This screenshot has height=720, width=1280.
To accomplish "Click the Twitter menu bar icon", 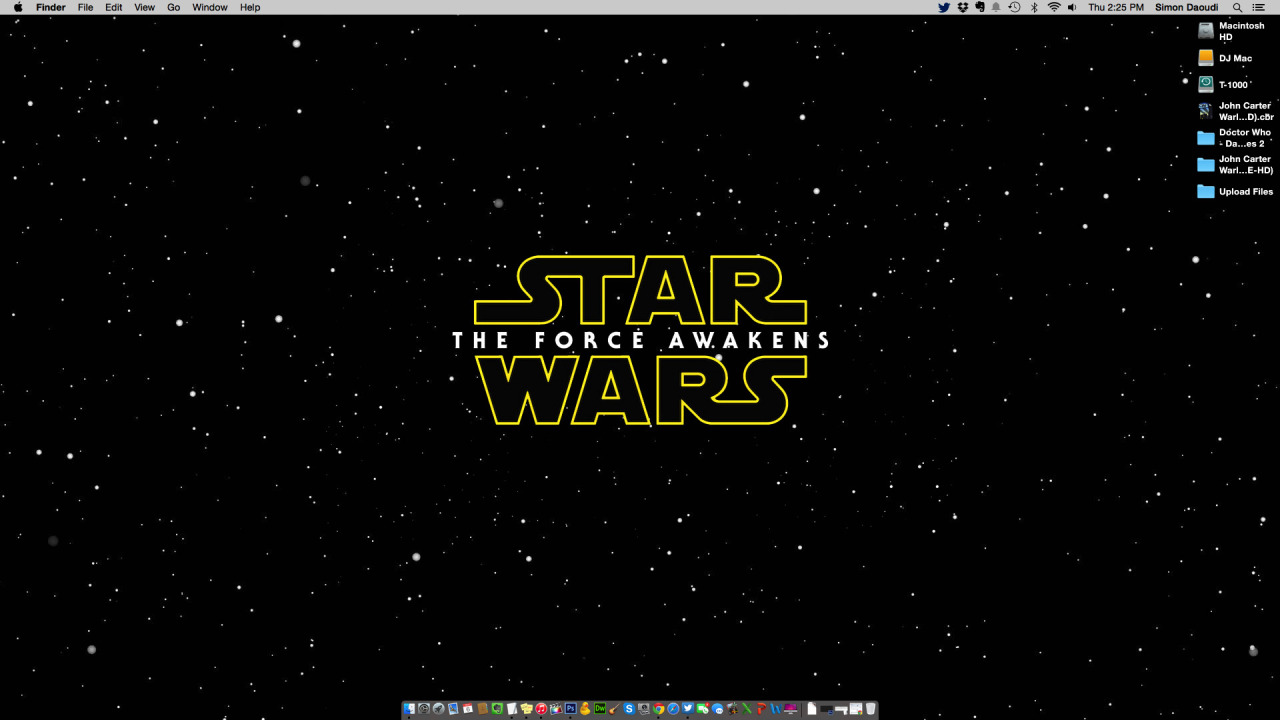I will pos(944,7).
